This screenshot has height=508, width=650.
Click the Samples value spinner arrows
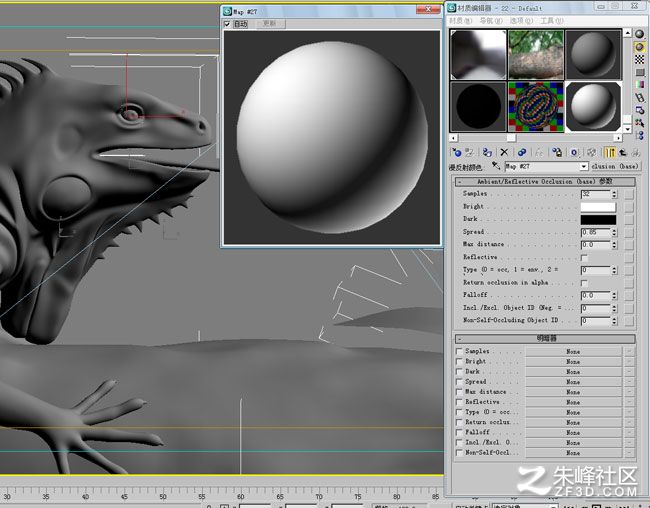614,194
